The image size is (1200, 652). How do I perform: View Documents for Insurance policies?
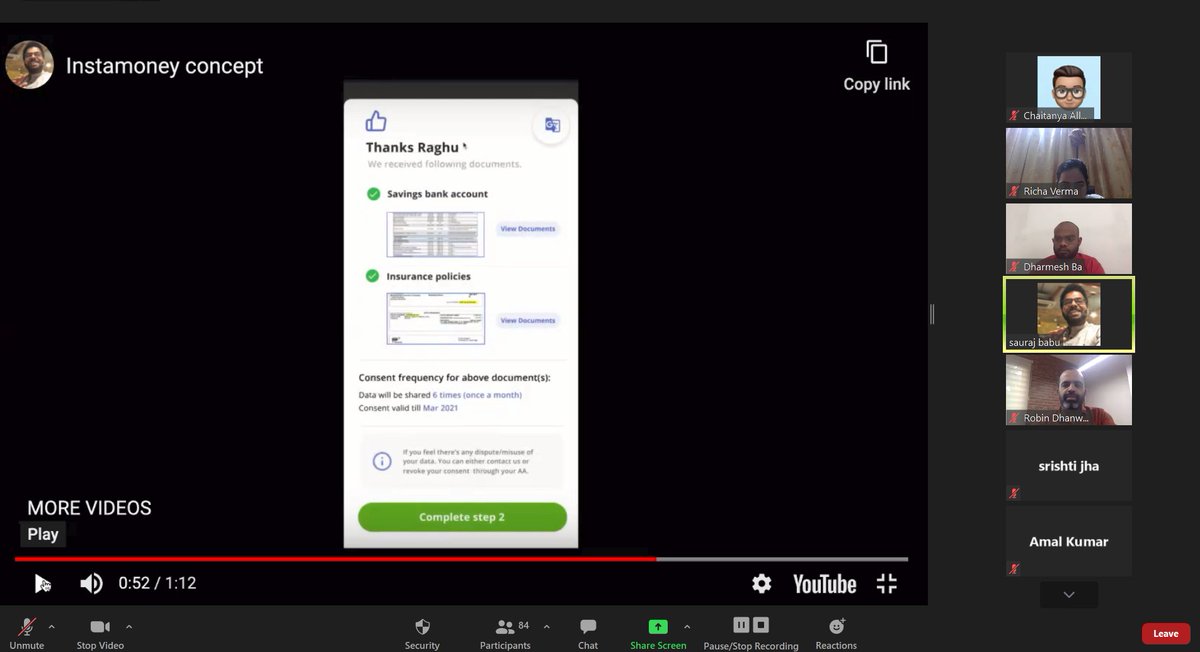[x=527, y=320]
